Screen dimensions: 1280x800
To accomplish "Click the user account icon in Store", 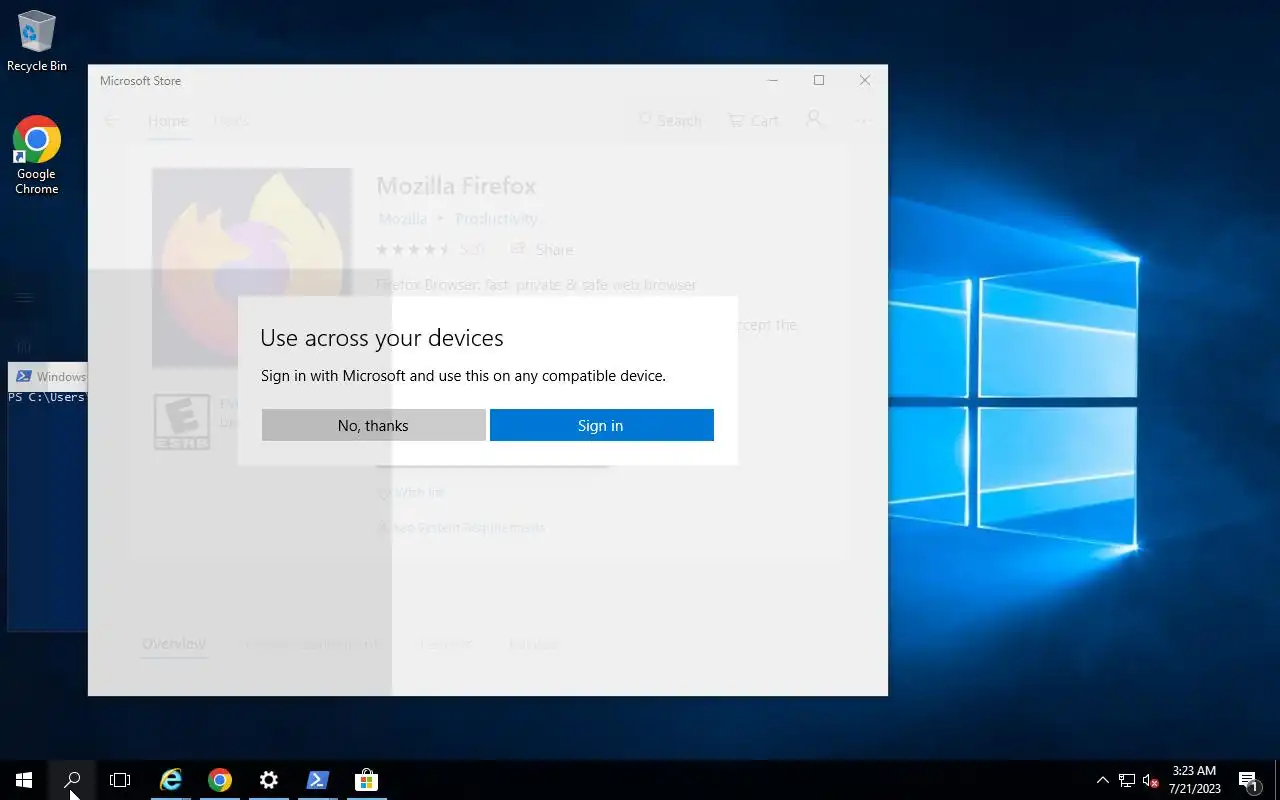I will pyautogui.click(x=815, y=119).
